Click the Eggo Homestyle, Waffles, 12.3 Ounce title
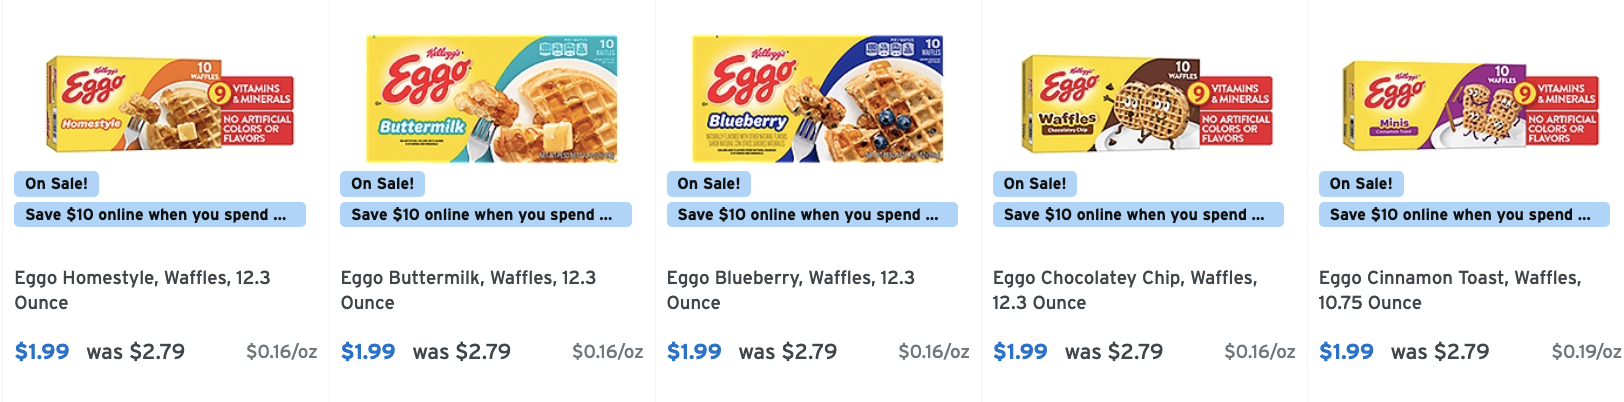1624x402 pixels. pyautogui.click(x=142, y=290)
